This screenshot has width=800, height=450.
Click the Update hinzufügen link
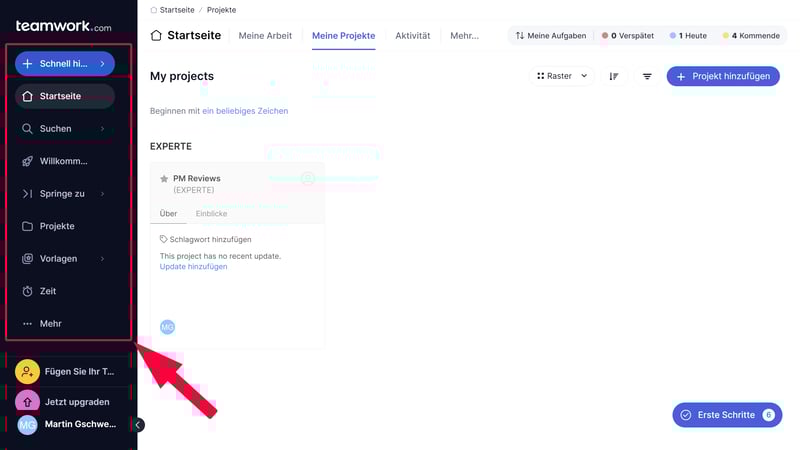193,266
